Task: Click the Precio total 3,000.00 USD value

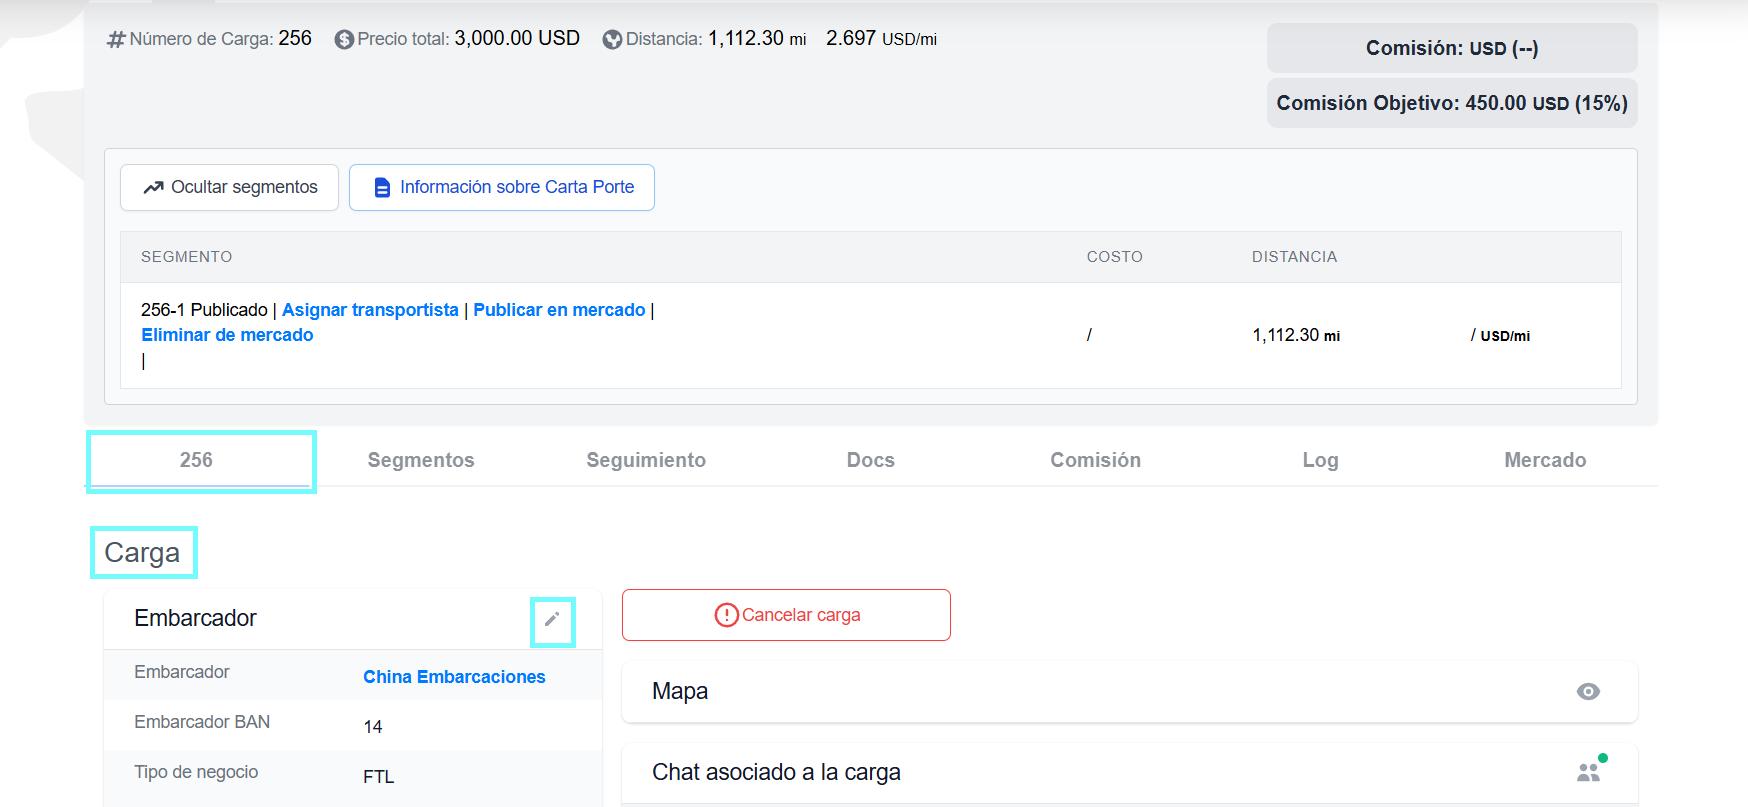Action: click(x=517, y=38)
